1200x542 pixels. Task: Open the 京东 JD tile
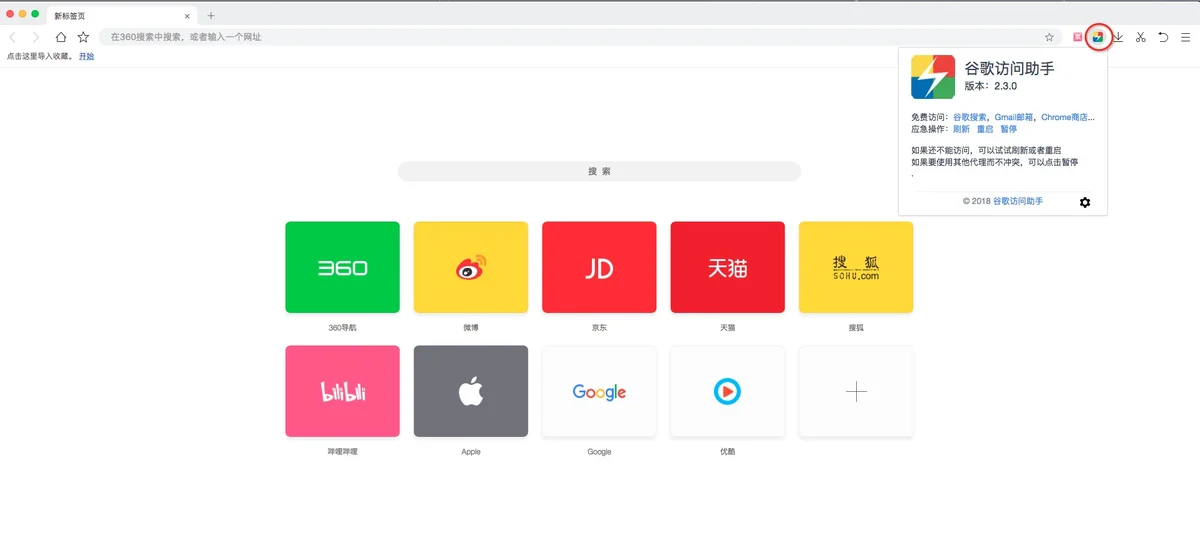click(599, 267)
